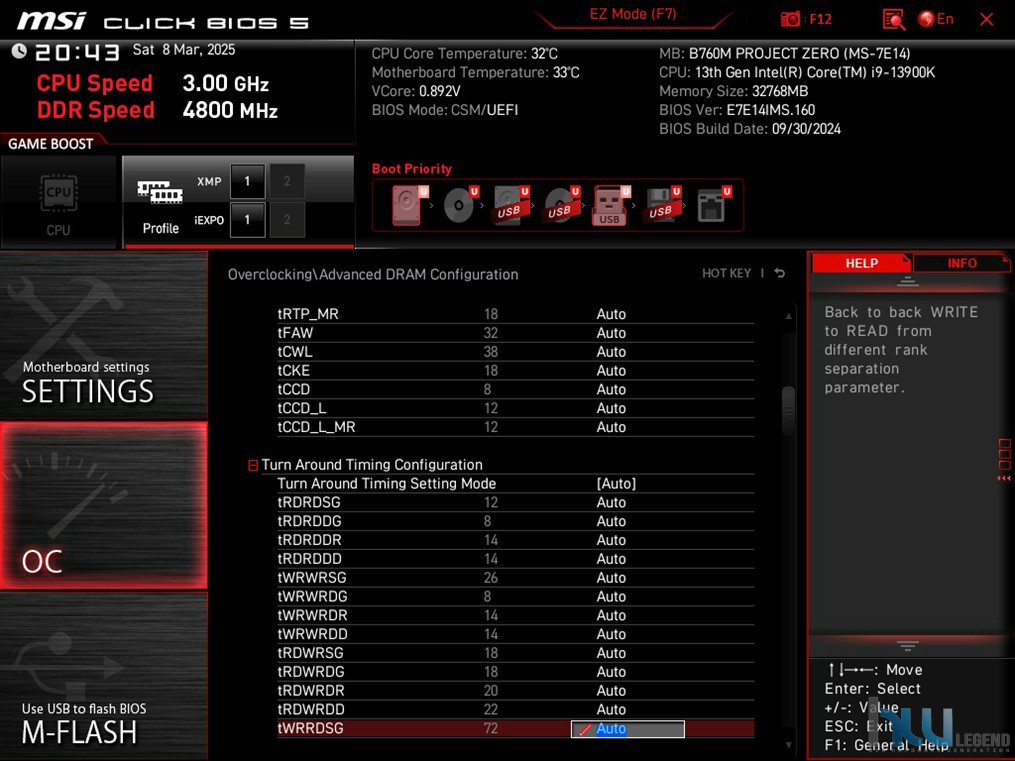This screenshot has height=761, width=1015.
Task: Click the settings list scrollbar thumb
Action: coord(788,410)
